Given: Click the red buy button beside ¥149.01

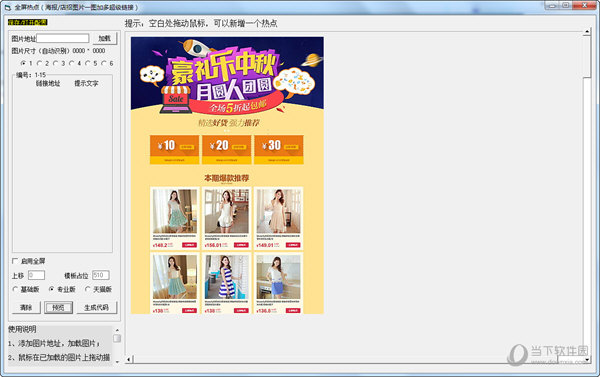Looking at the screenshot, I should pos(293,245).
